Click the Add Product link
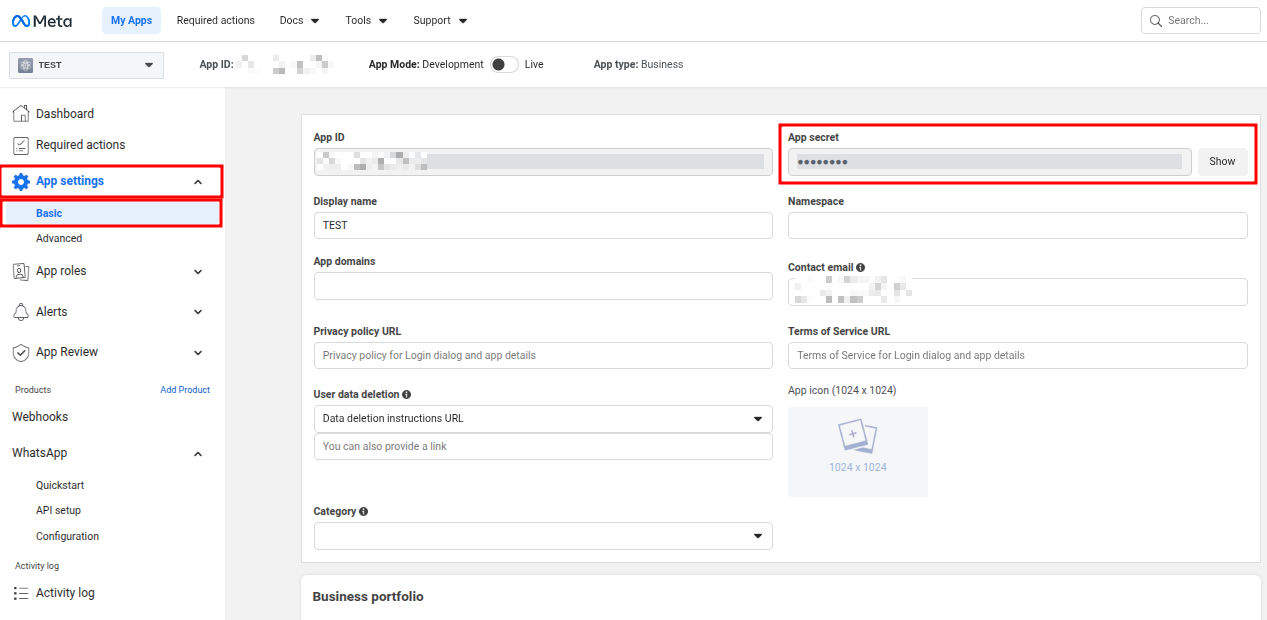Screen dimensions: 1267x620 pyautogui.click(x=185, y=390)
